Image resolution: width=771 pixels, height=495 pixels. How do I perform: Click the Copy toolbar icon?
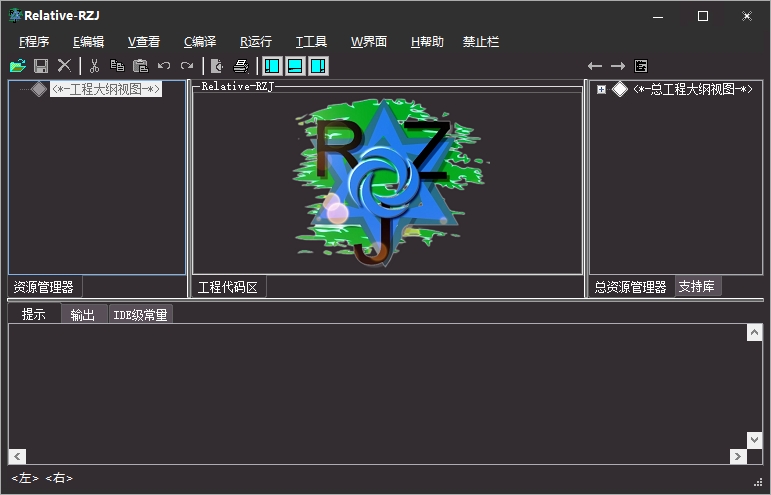(x=117, y=65)
